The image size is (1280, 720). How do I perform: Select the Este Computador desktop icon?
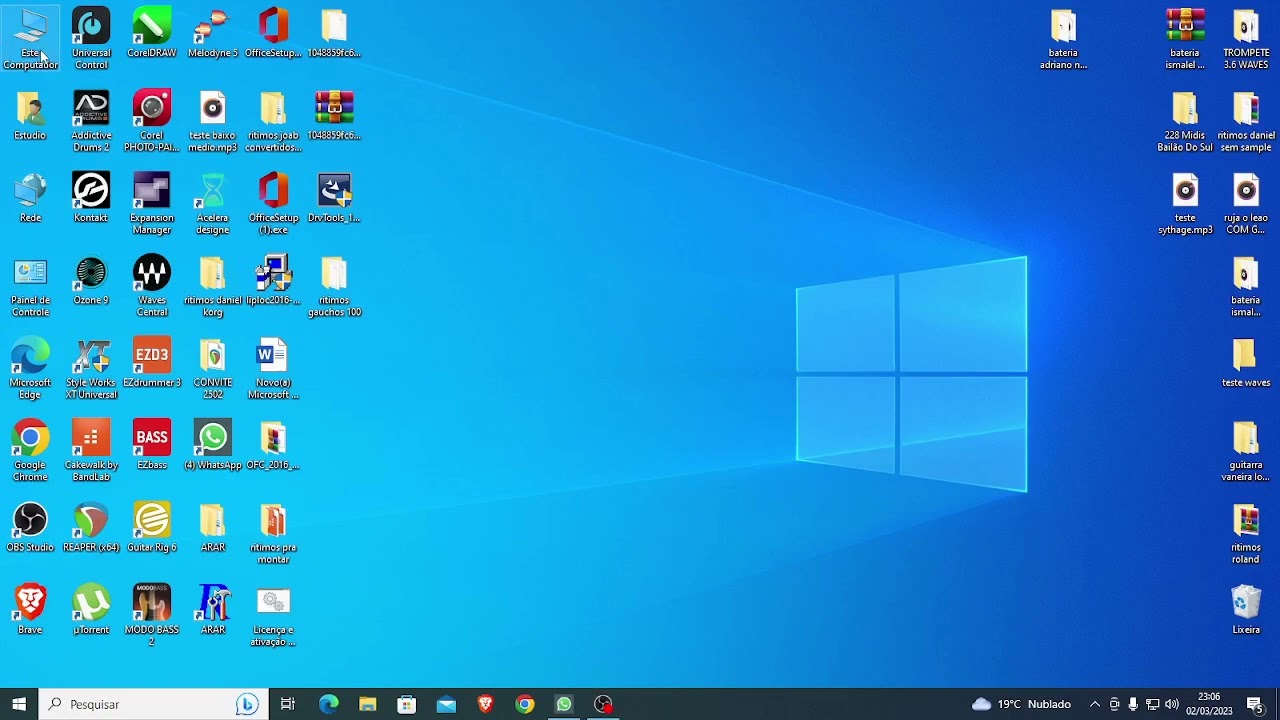click(x=30, y=39)
